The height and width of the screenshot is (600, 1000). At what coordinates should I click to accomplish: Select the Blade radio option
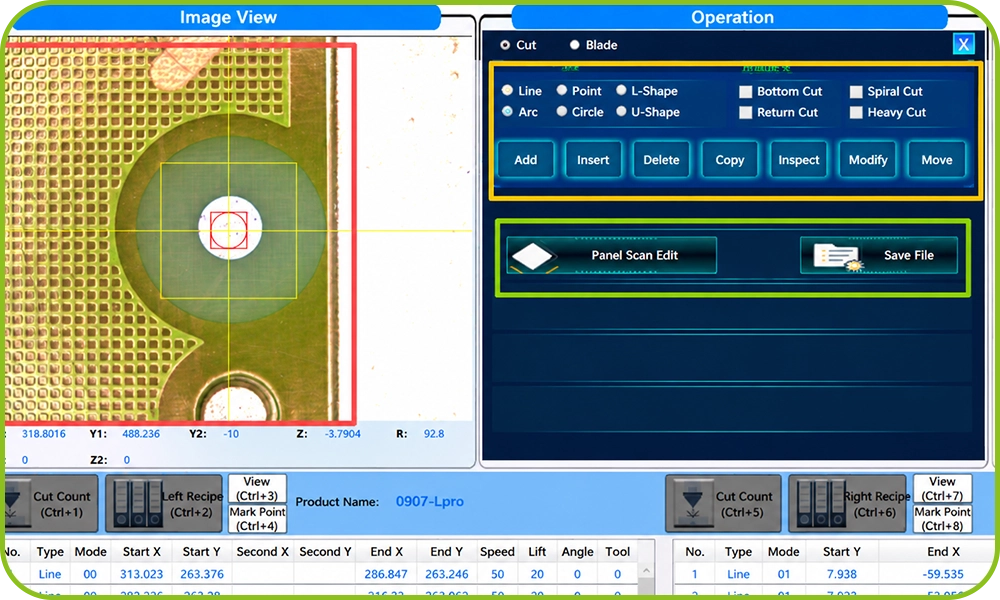click(575, 45)
